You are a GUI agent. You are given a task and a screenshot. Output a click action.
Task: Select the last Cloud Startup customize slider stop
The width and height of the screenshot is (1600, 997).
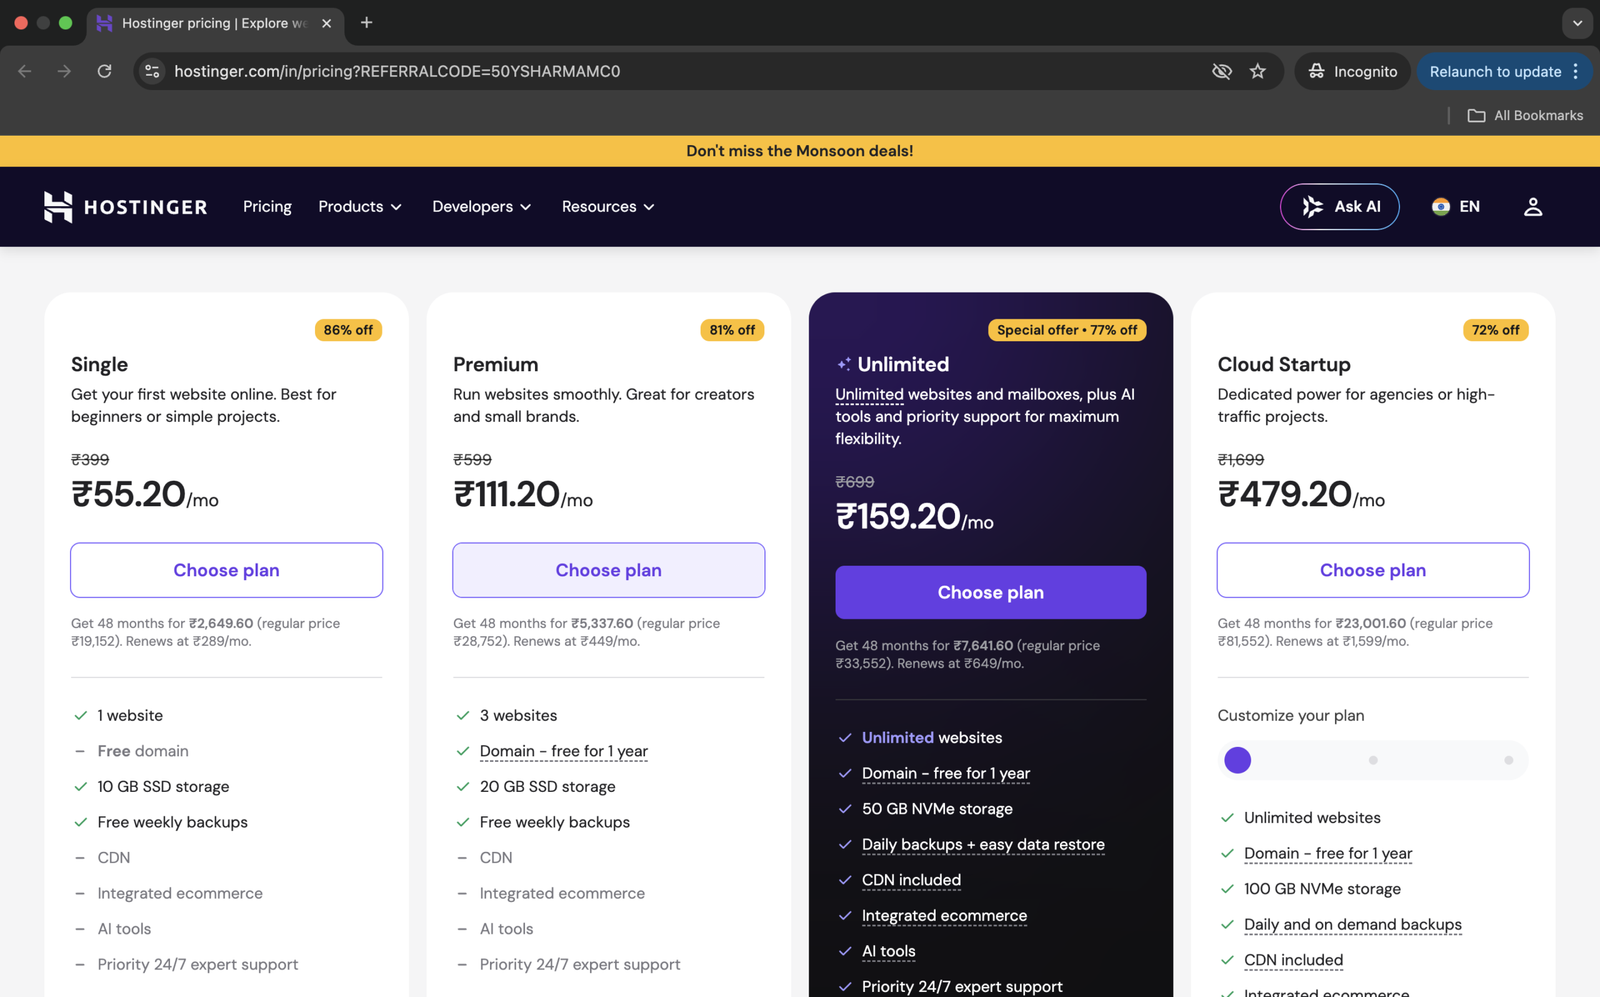click(1508, 760)
